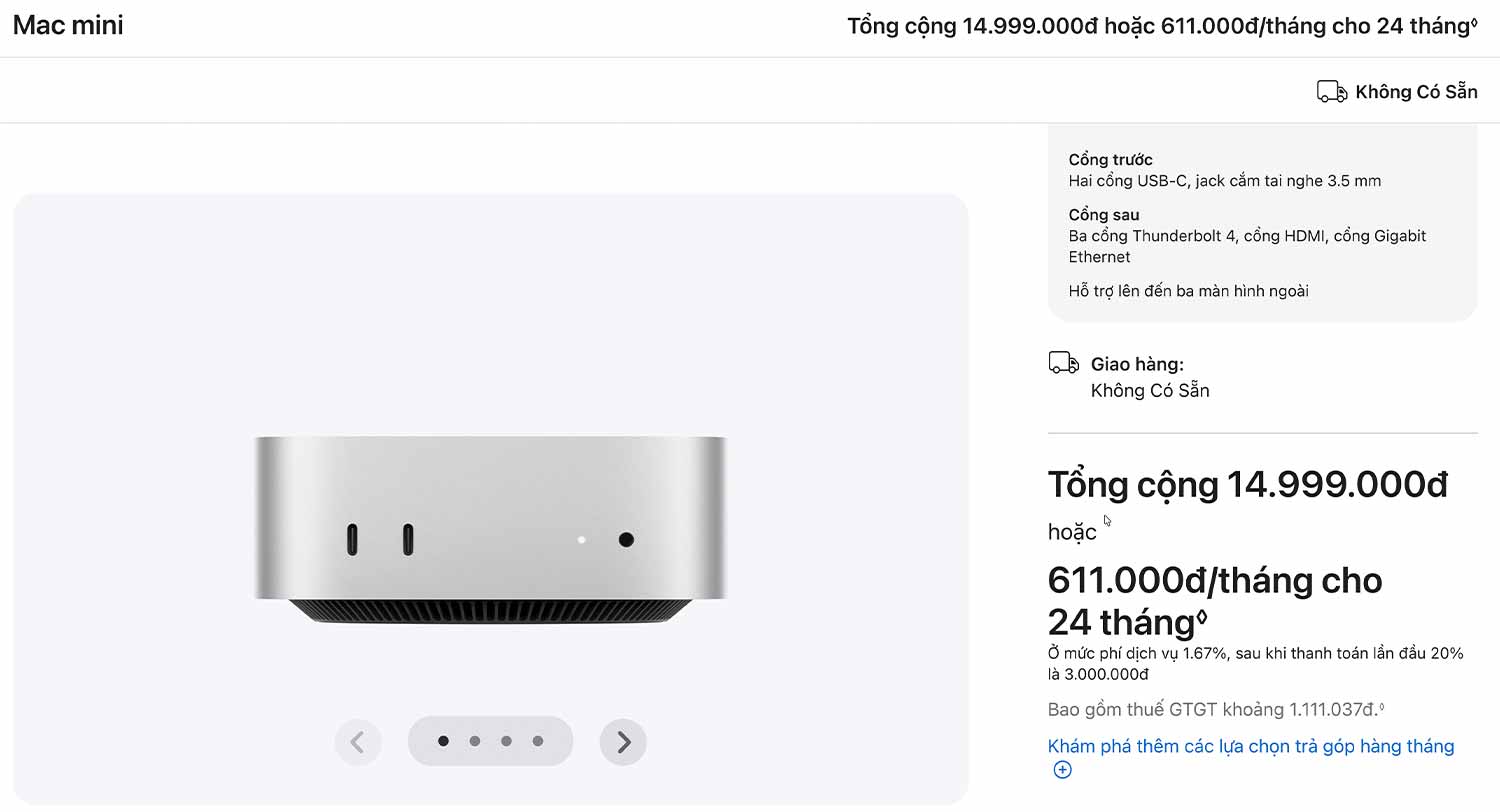Click the delivery truck icon in header bar

coord(1332,92)
